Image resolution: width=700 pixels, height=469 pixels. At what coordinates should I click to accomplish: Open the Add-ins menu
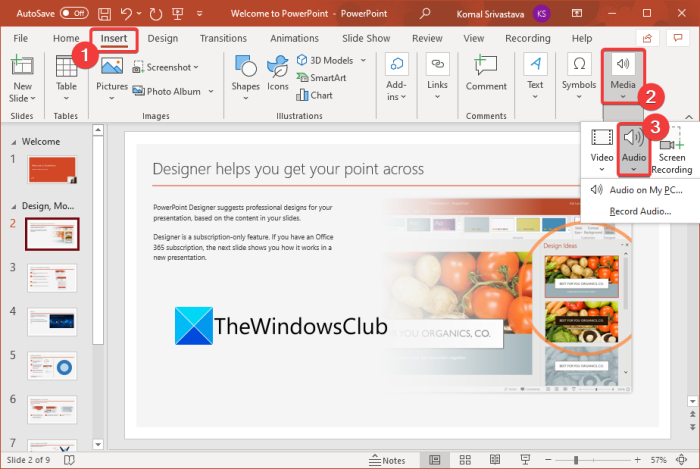coord(396,77)
